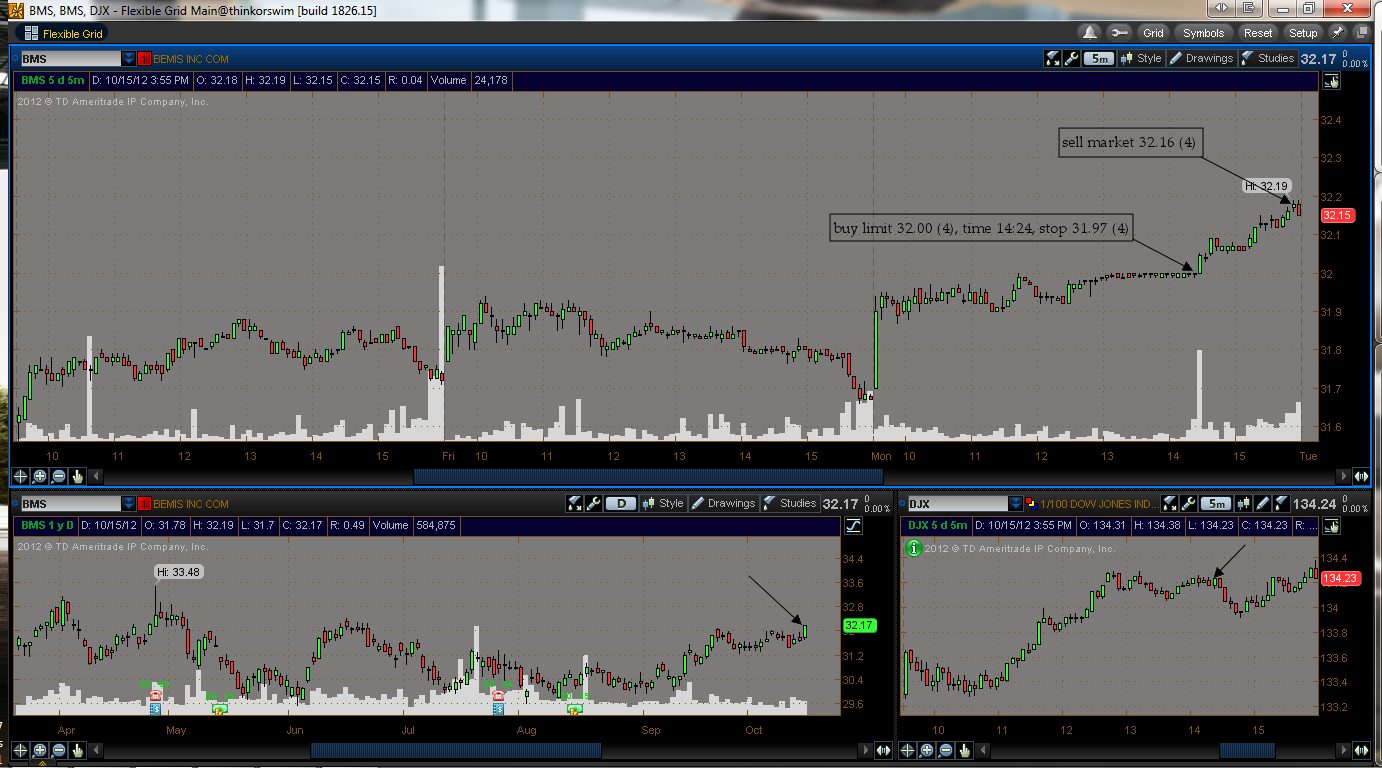Click the curve scale icon in daily BMS chart
Image resolution: width=1382 pixels, height=768 pixels.
[853, 525]
